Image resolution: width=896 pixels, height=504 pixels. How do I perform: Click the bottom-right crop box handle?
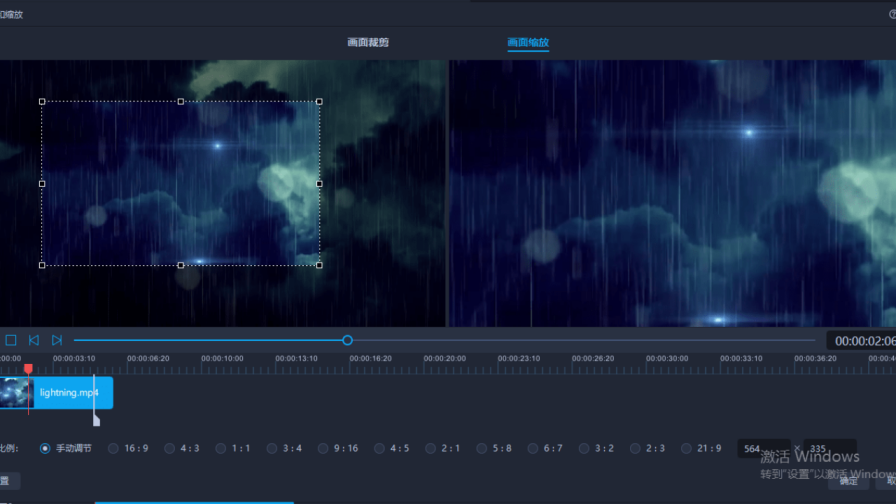(x=319, y=265)
